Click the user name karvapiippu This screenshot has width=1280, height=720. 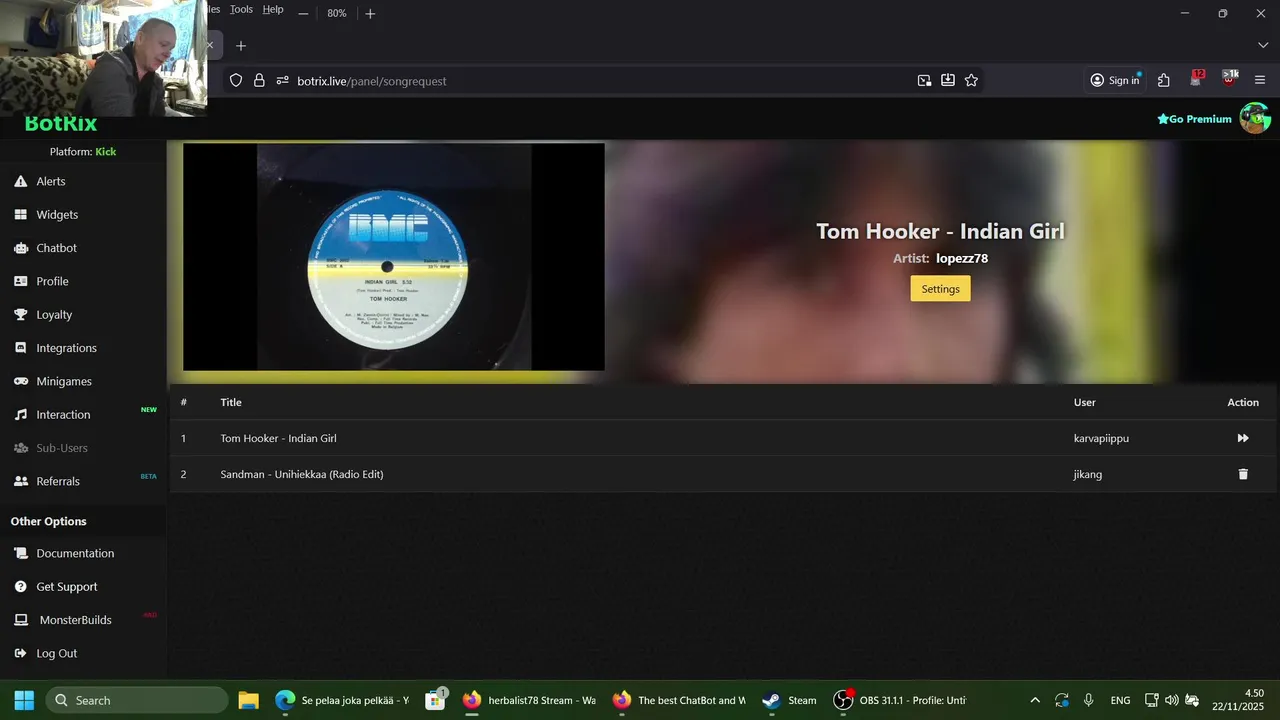pos(1101,438)
